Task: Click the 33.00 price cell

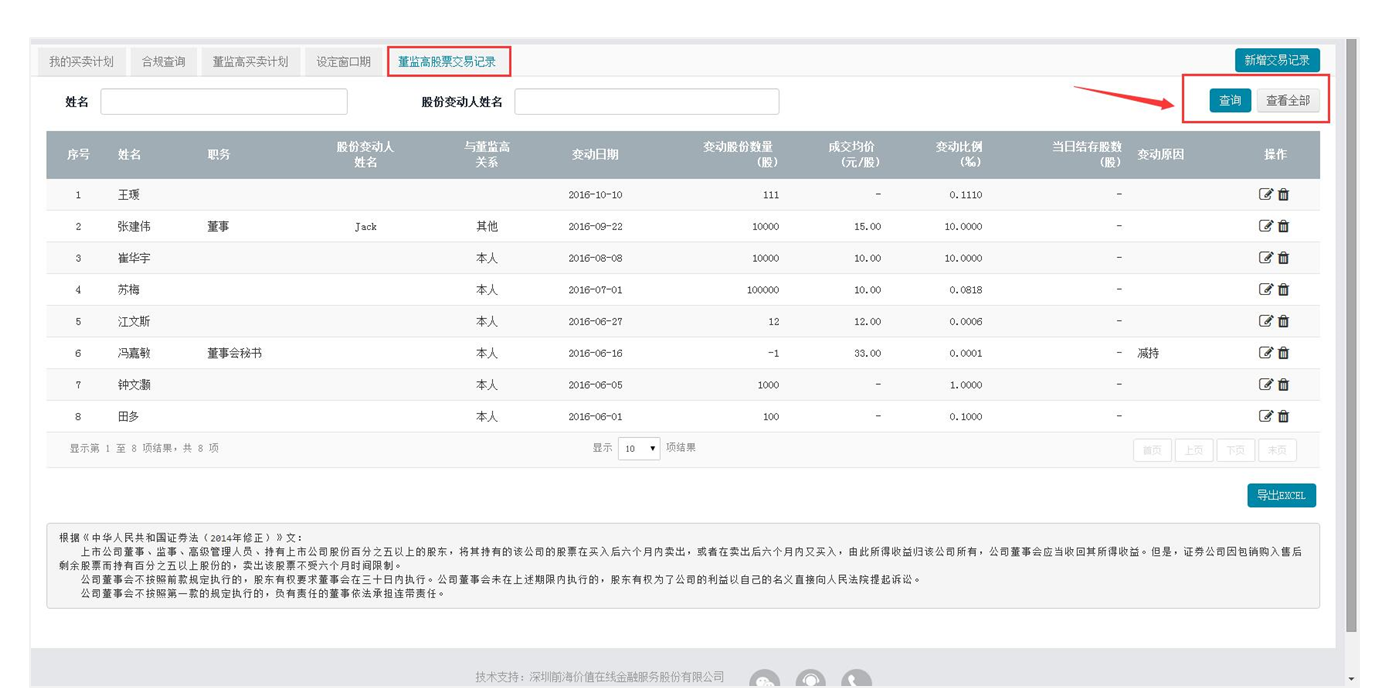Action: 867,353
